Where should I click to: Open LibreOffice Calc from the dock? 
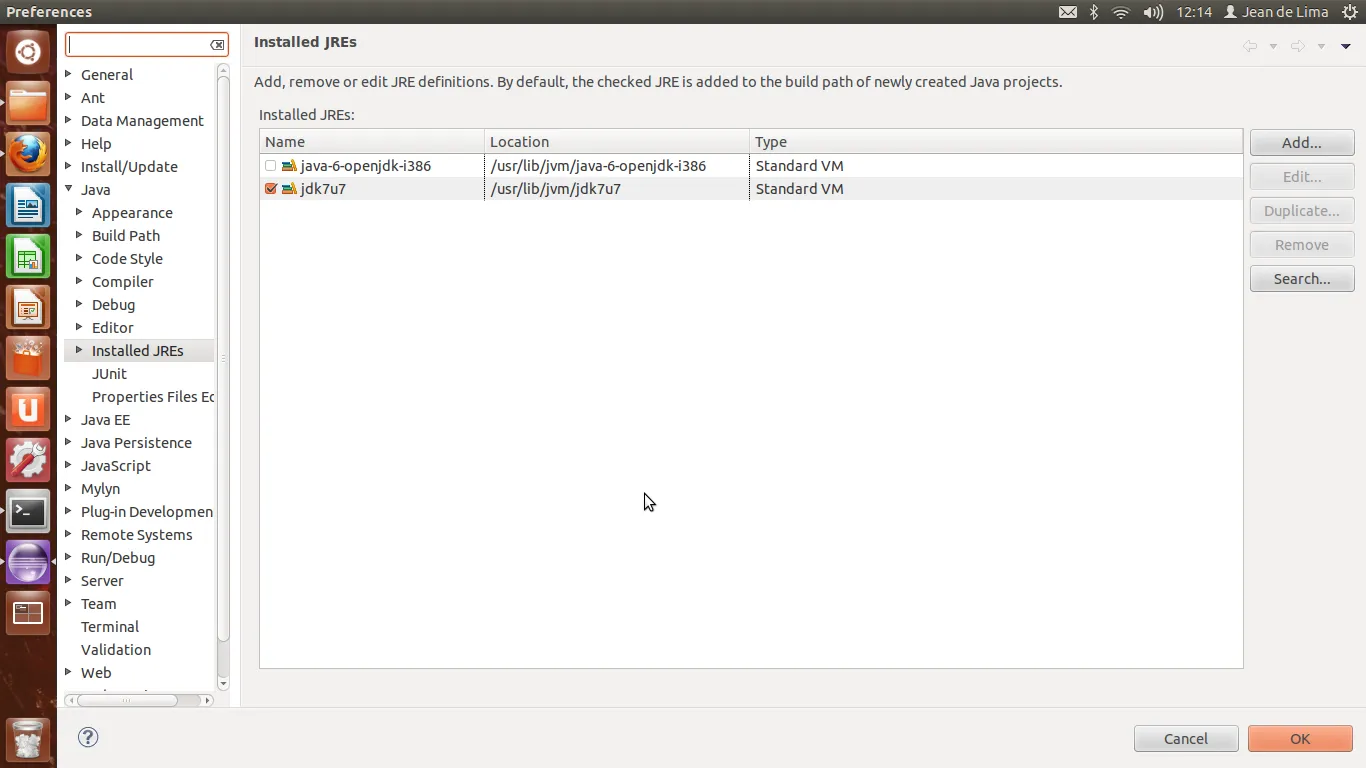point(28,258)
